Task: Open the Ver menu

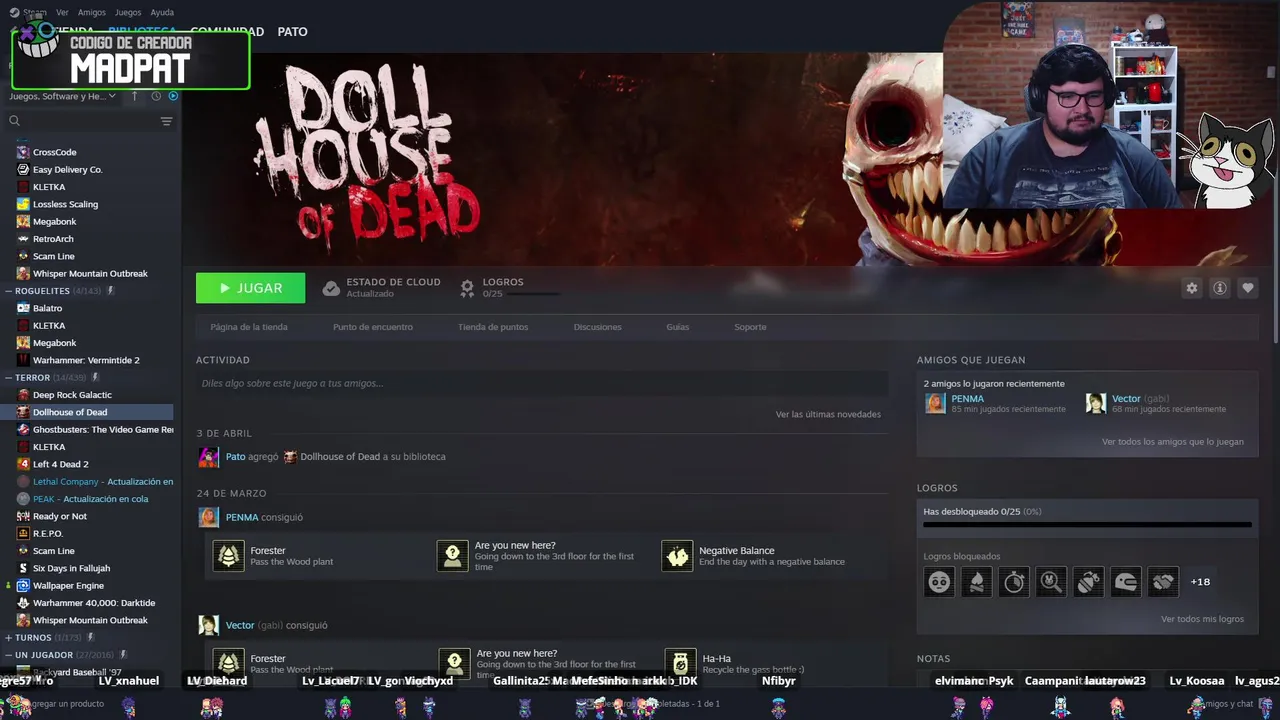Action: pos(62,13)
